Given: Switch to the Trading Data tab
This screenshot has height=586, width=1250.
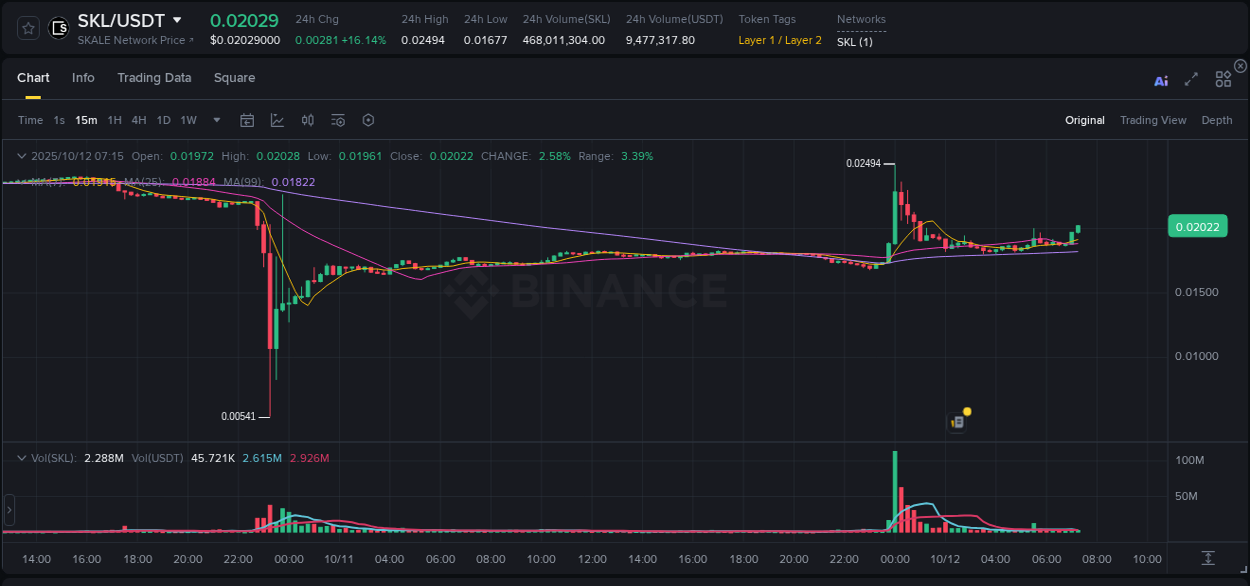Looking at the screenshot, I should [x=154, y=78].
